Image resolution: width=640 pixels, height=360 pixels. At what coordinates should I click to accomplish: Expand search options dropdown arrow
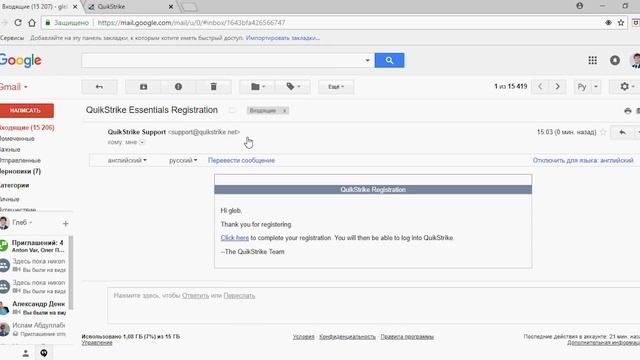tap(367, 60)
